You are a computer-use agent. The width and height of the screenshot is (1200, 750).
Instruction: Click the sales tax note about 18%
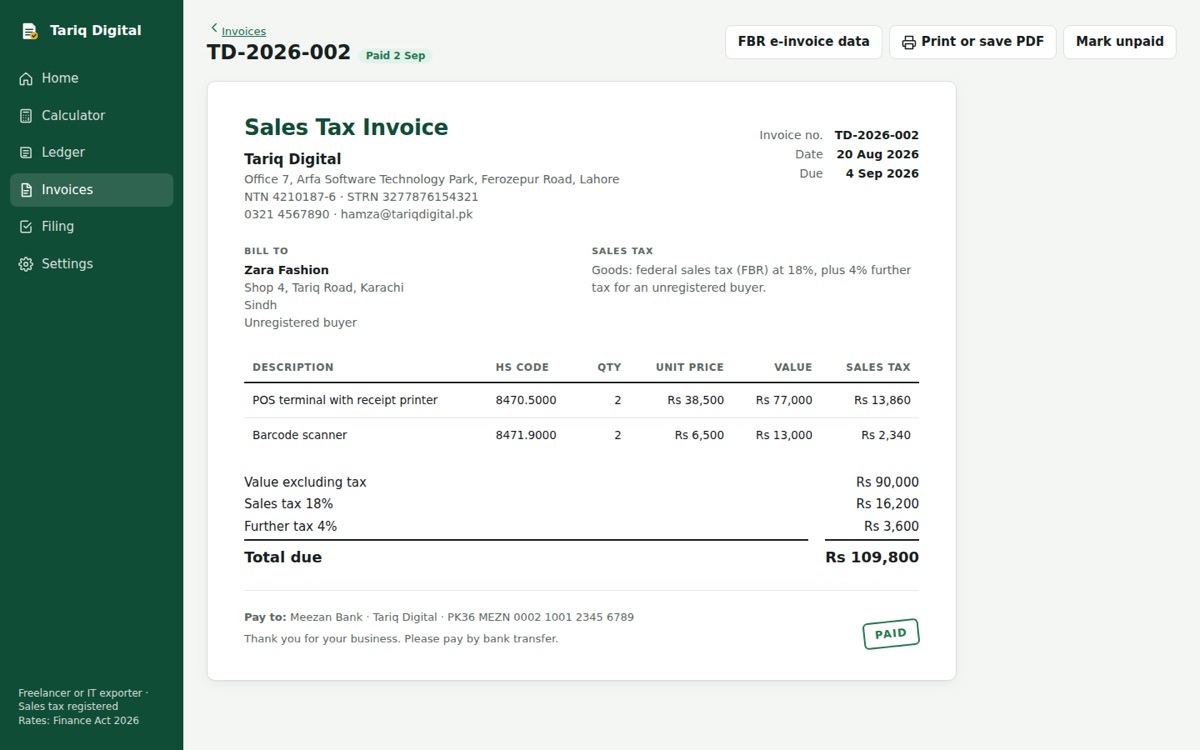[752, 279]
